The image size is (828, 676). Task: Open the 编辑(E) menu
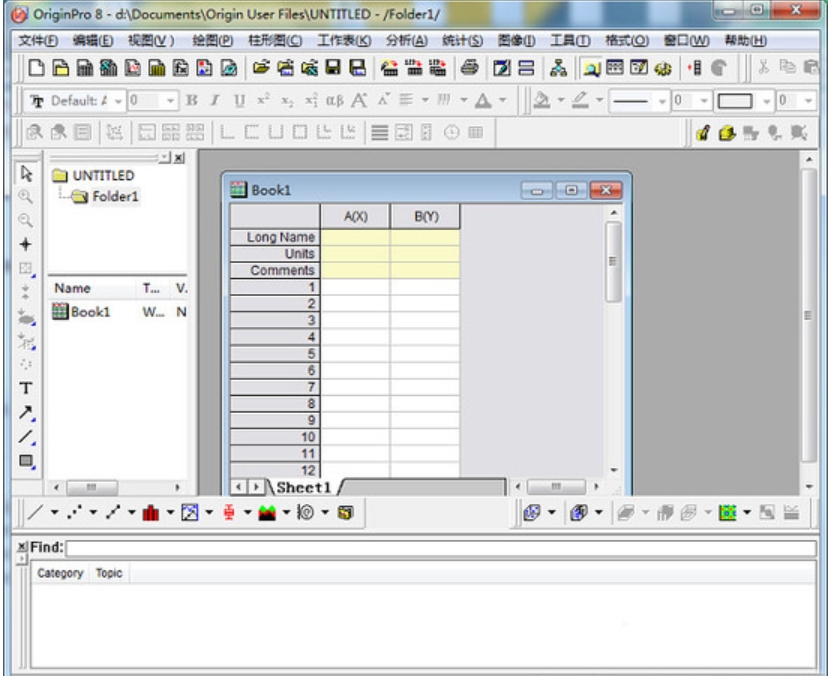(x=93, y=41)
